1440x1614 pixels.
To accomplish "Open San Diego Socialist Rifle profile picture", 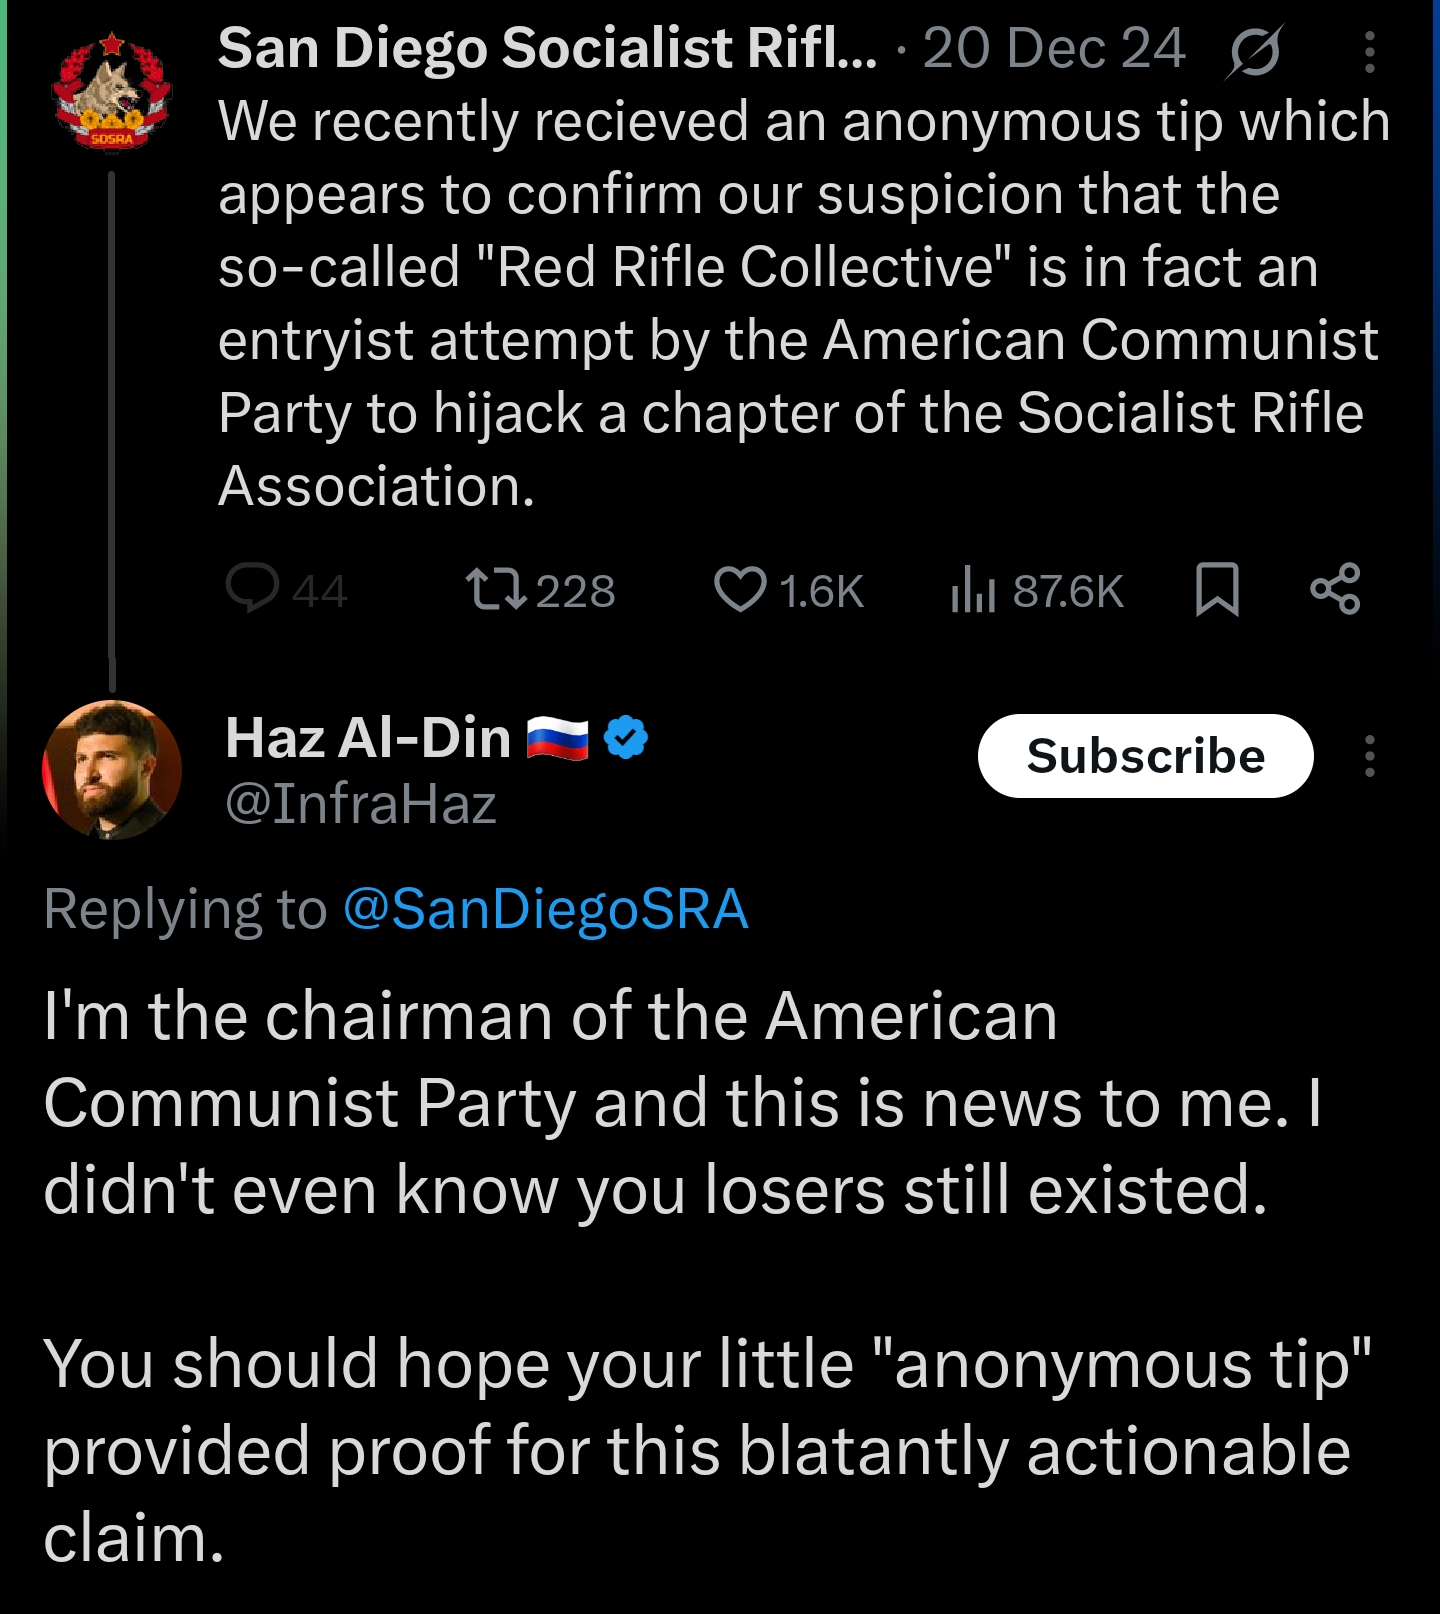I will [x=111, y=93].
